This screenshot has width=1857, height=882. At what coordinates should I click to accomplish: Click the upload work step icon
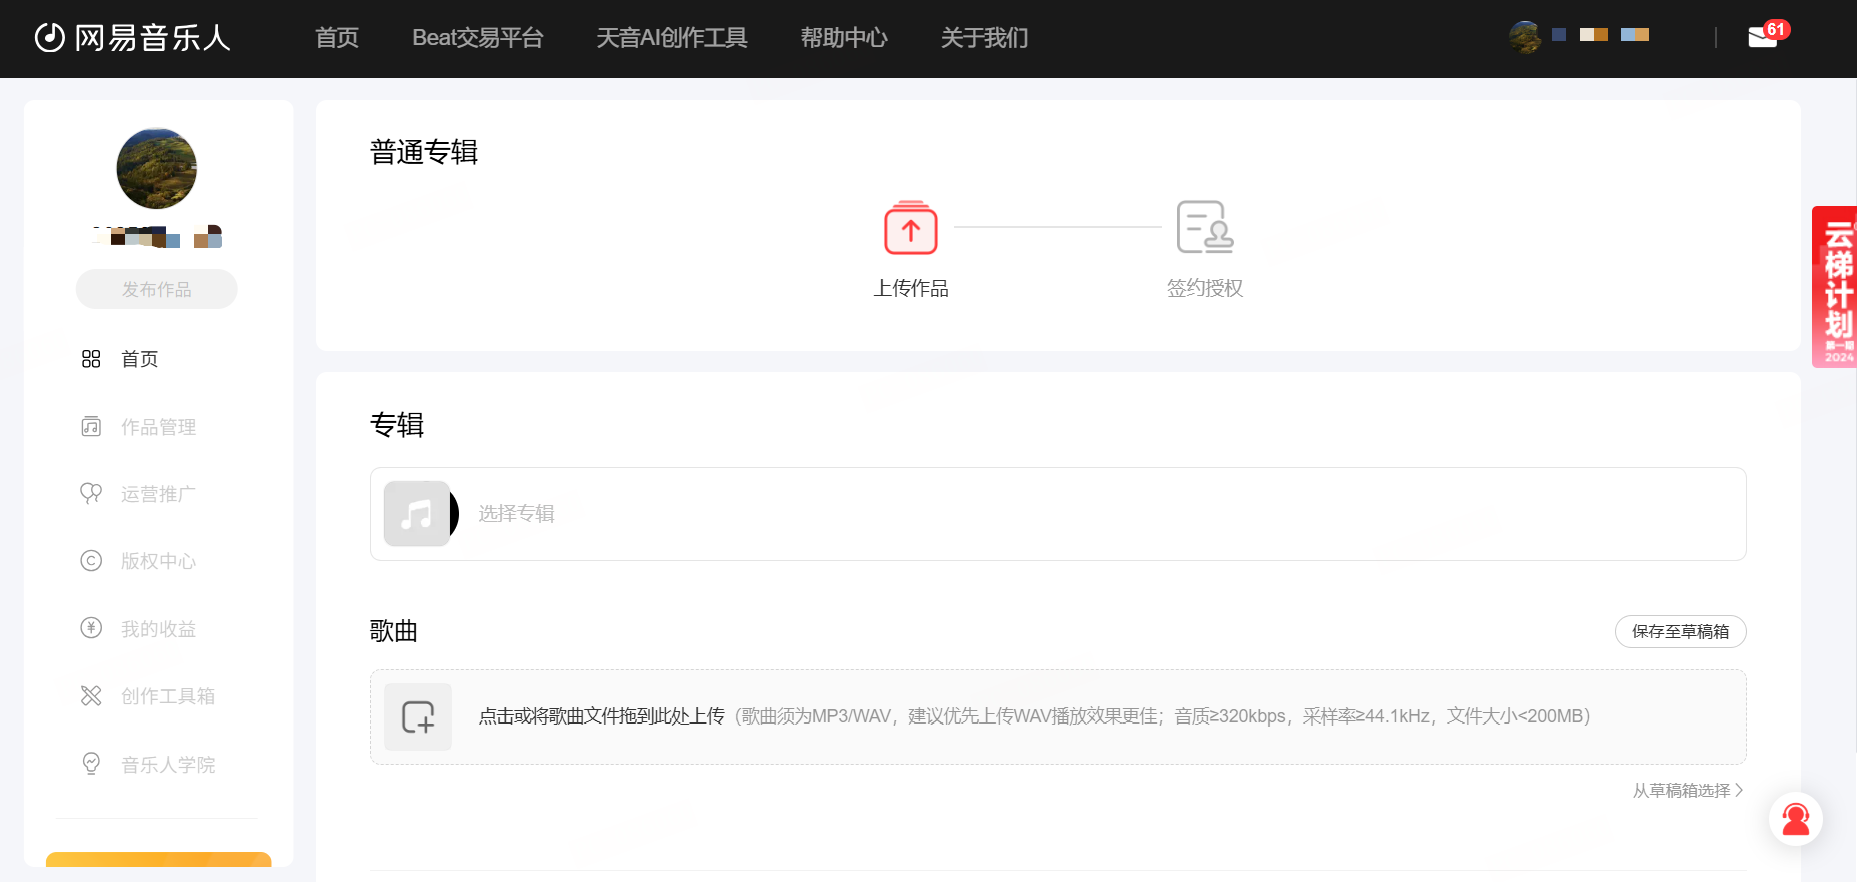pos(910,228)
